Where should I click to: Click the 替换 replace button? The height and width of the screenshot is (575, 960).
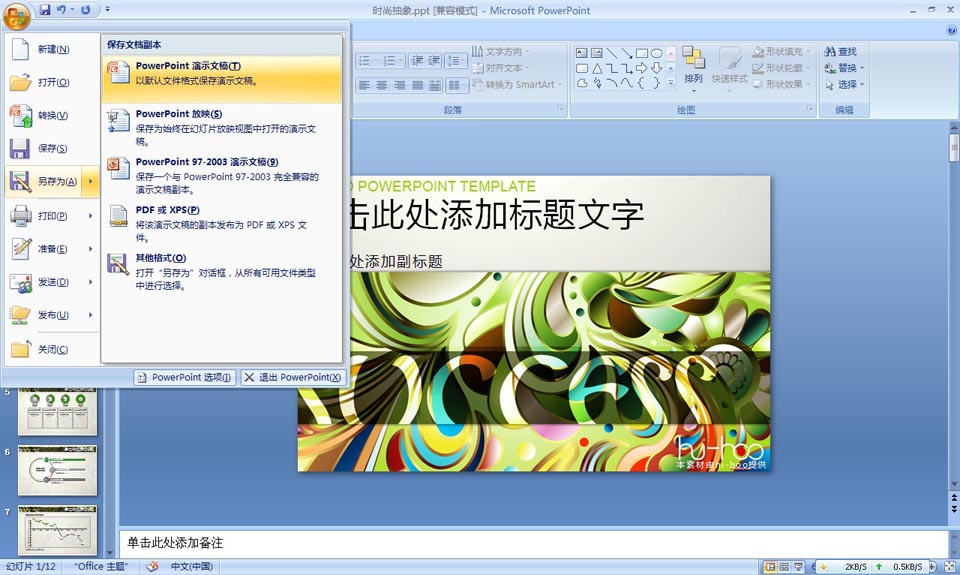coord(844,68)
